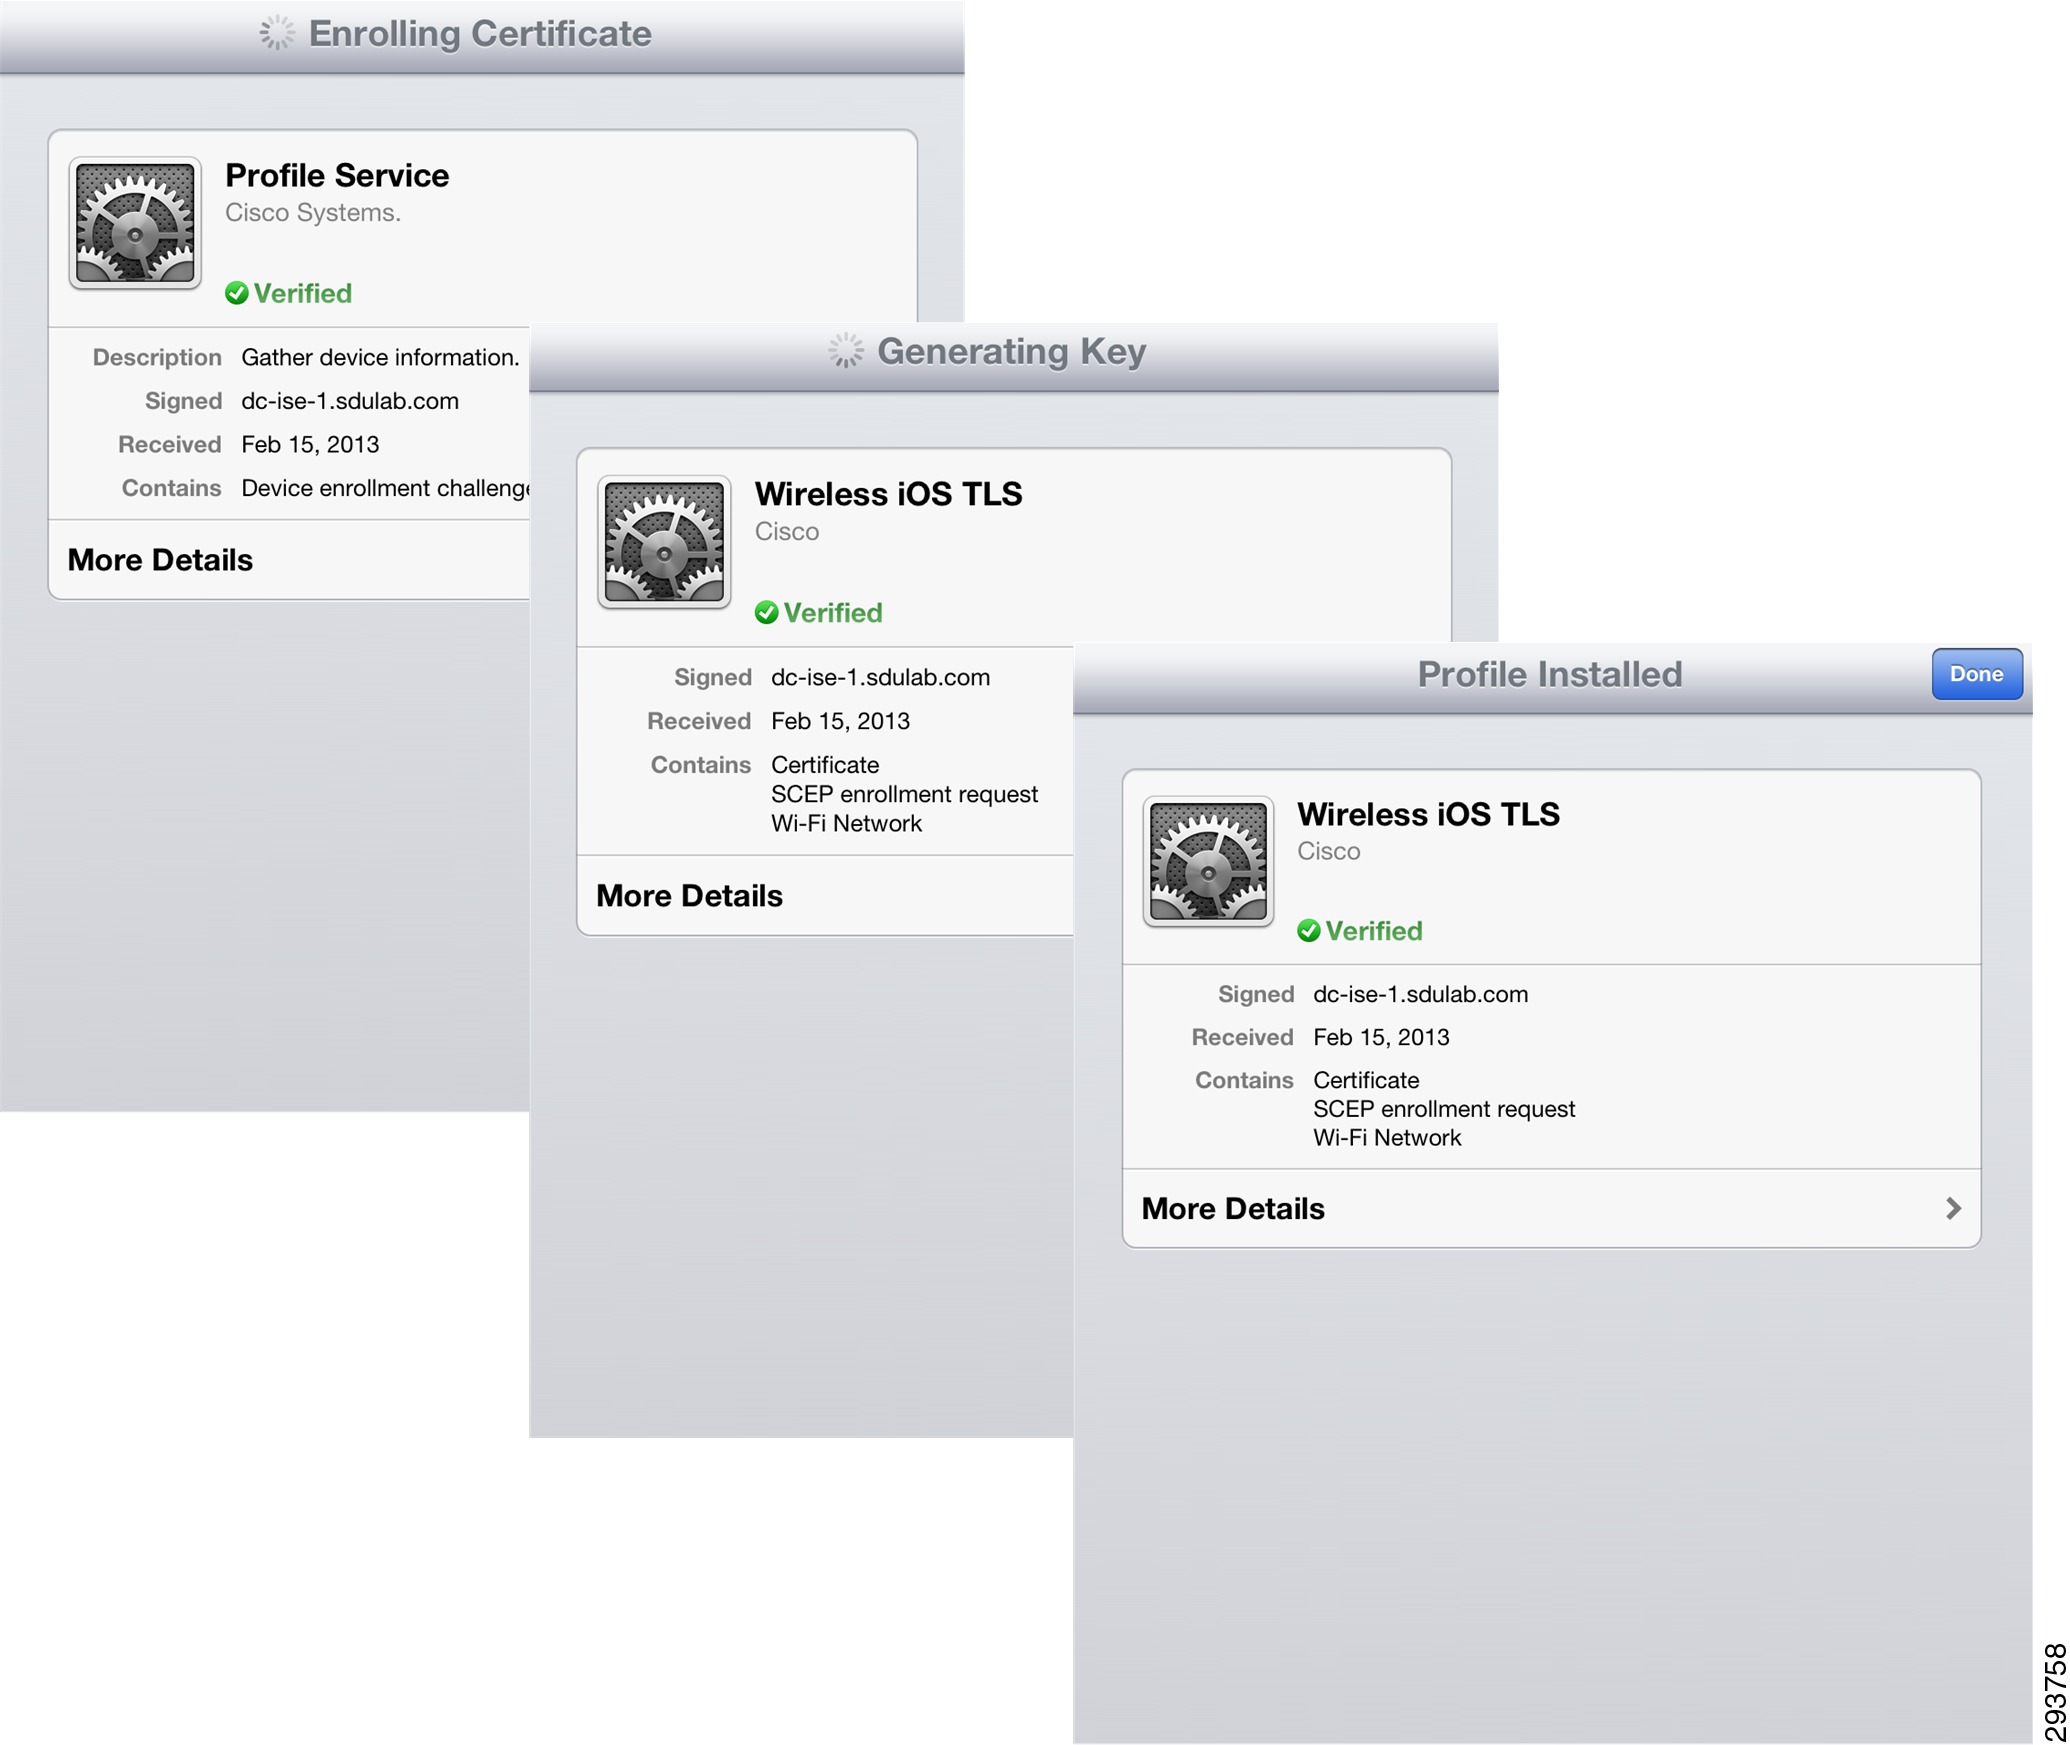Screen dimensions: 2070x1745
Task: Click Wireless iOS TLS title in Profile Installed
Action: pos(1428,814)
